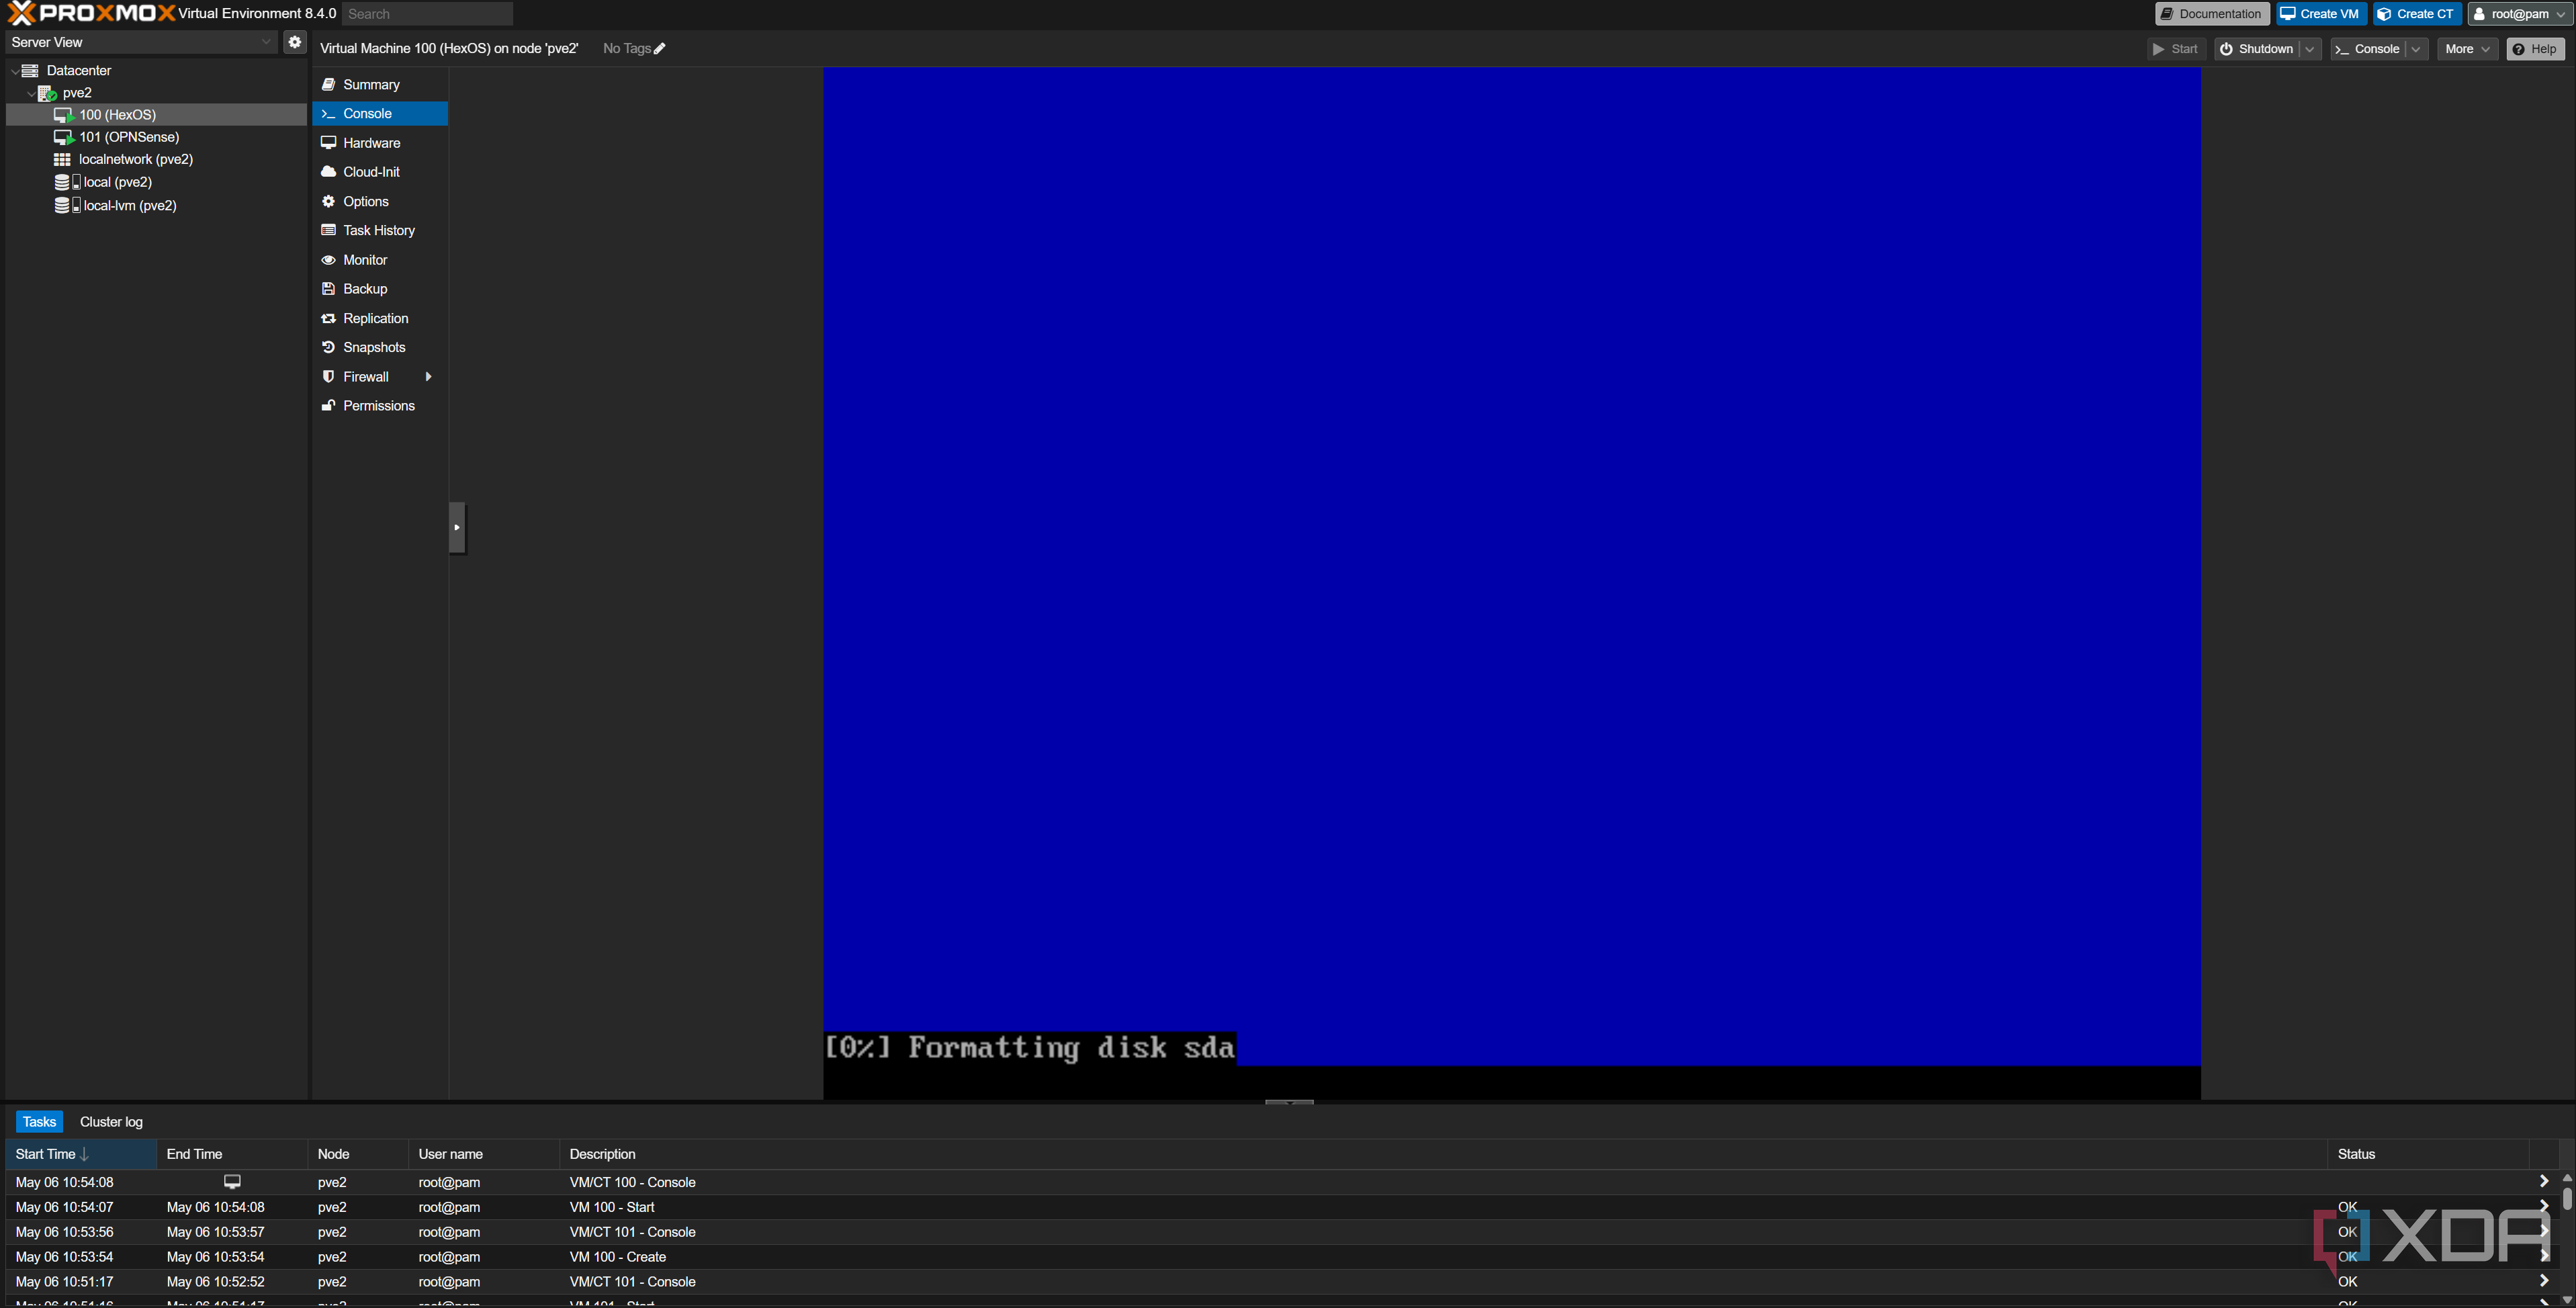Image resolution: width=2576 pixels, height=1308 pixels.
Task: Select VM 100 (HexOS) in the tree
Action: pos(118,115)
